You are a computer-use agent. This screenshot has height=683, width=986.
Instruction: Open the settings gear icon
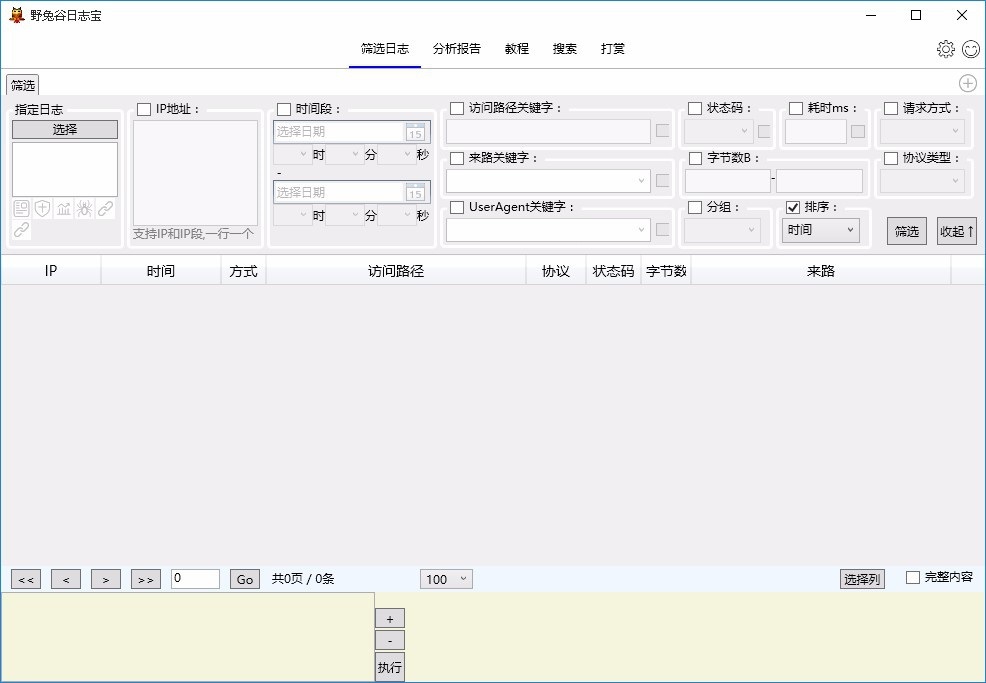945,48
